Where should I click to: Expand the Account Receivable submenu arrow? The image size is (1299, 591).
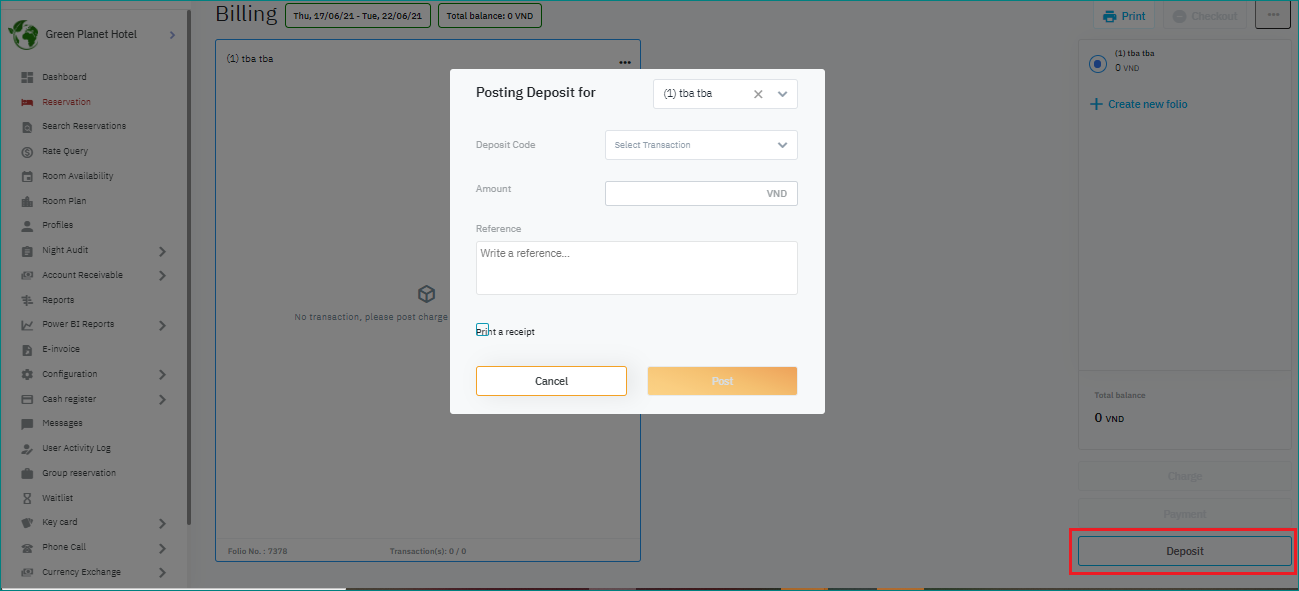[x=162, y=276]
